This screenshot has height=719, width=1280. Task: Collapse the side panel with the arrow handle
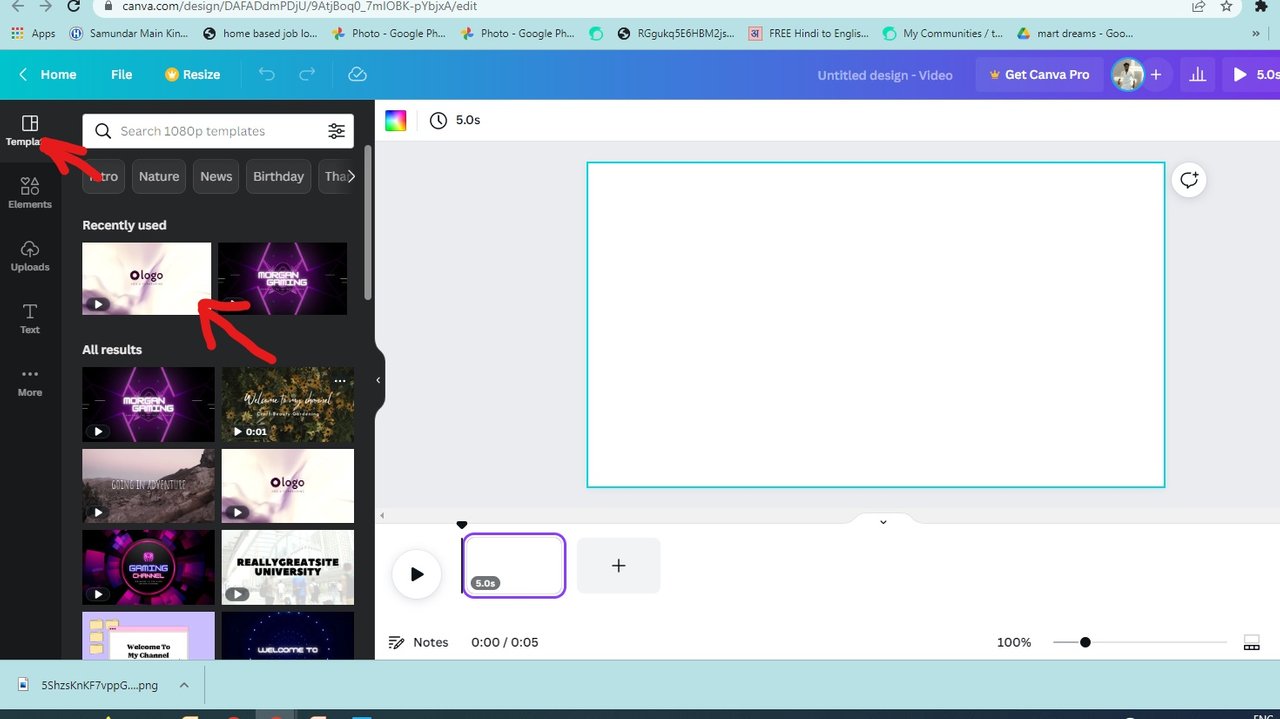click(378, 380)
